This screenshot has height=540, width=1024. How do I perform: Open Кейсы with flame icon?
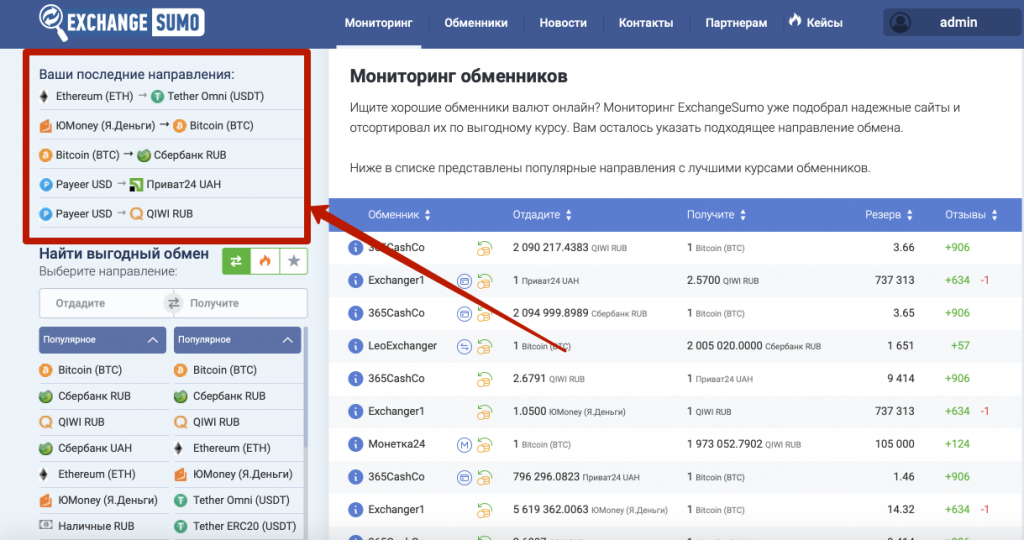[816, 22]
